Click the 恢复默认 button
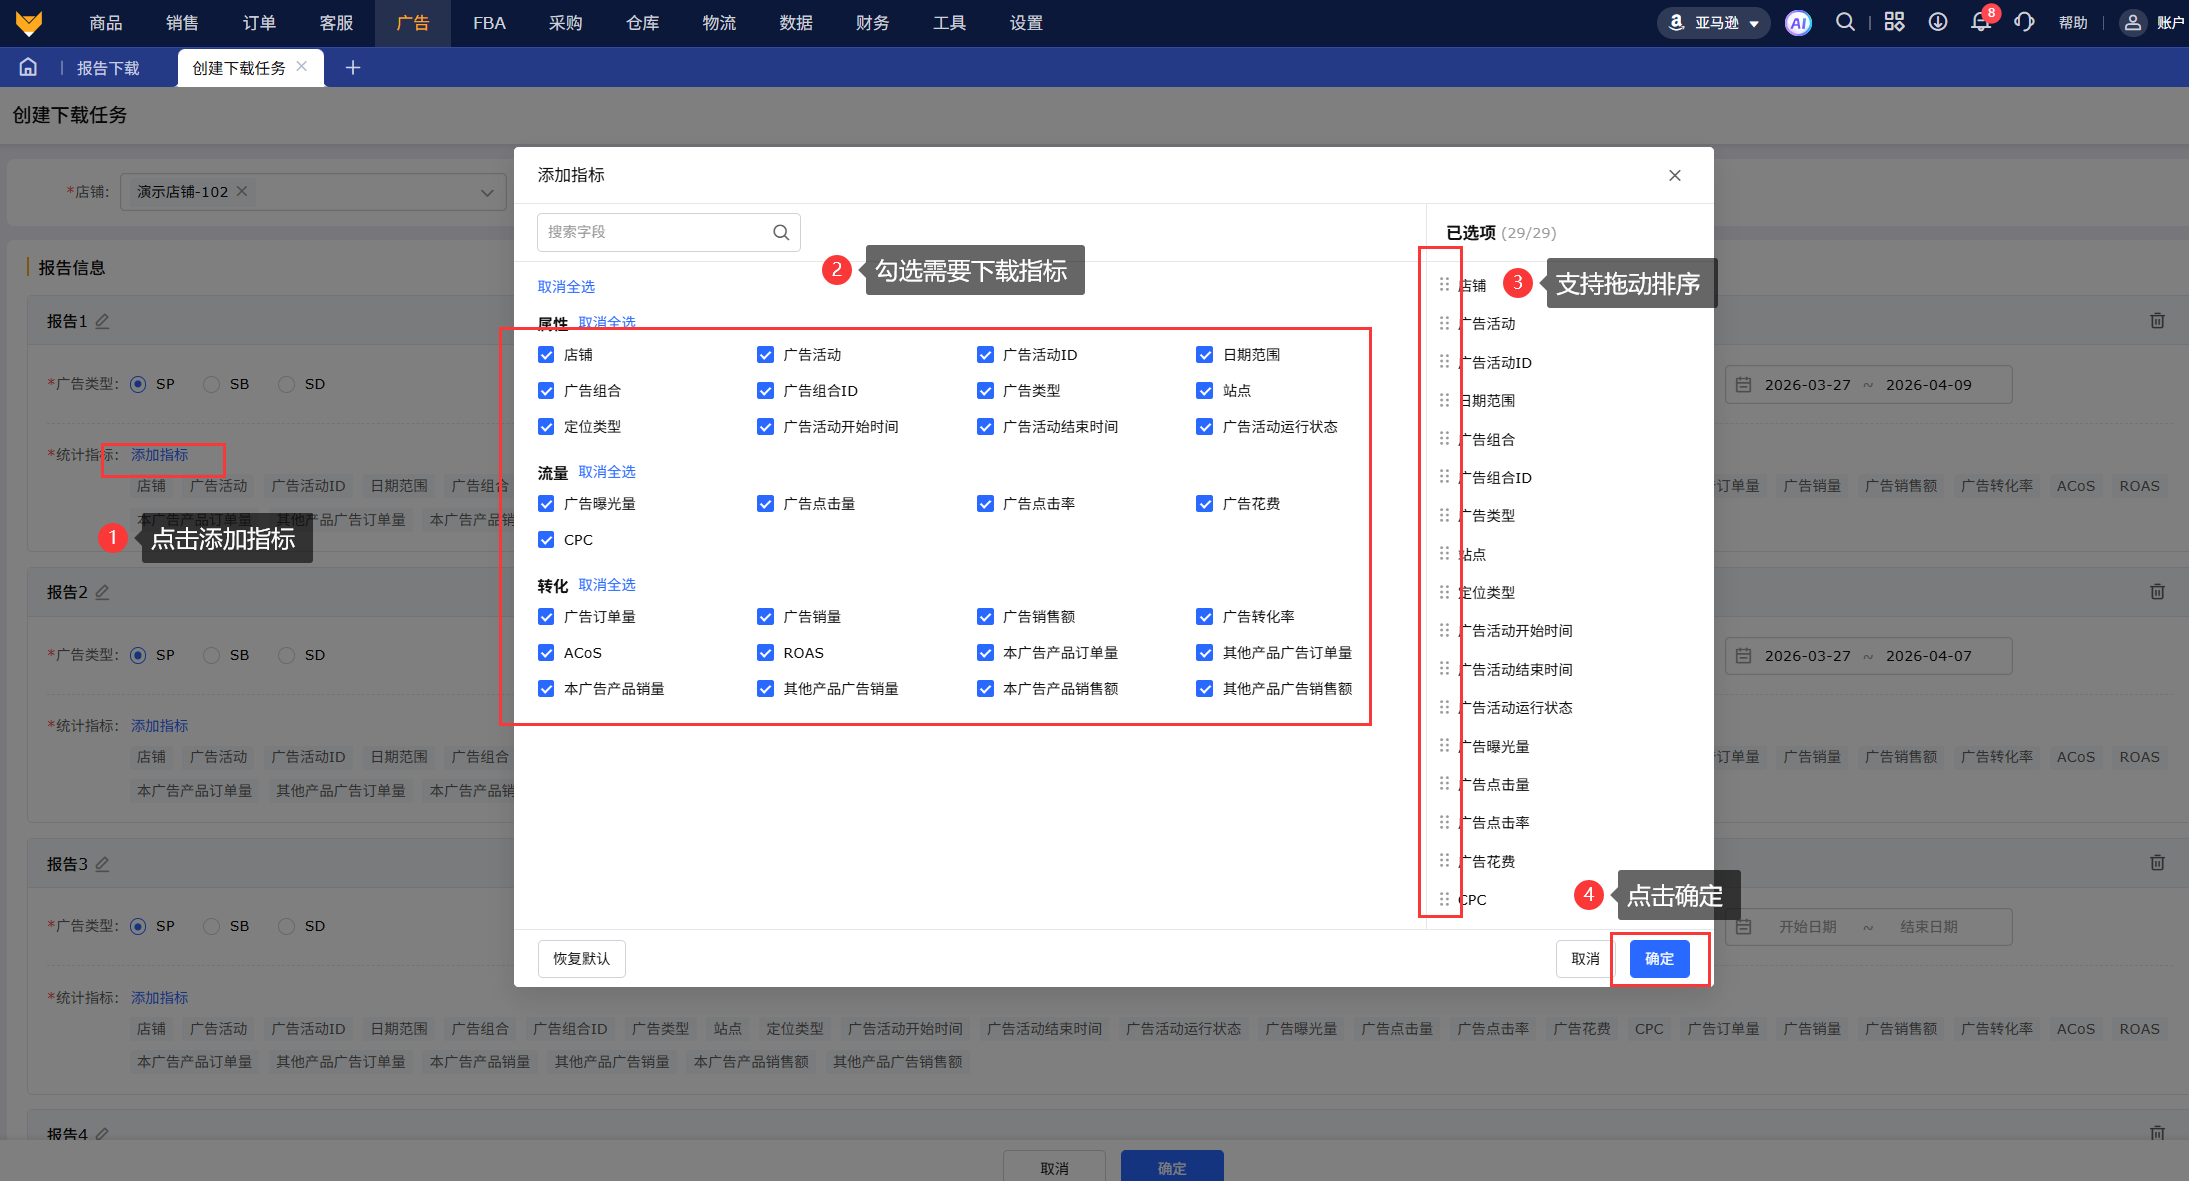2189x1181 pixels. (x=581, y=958)
